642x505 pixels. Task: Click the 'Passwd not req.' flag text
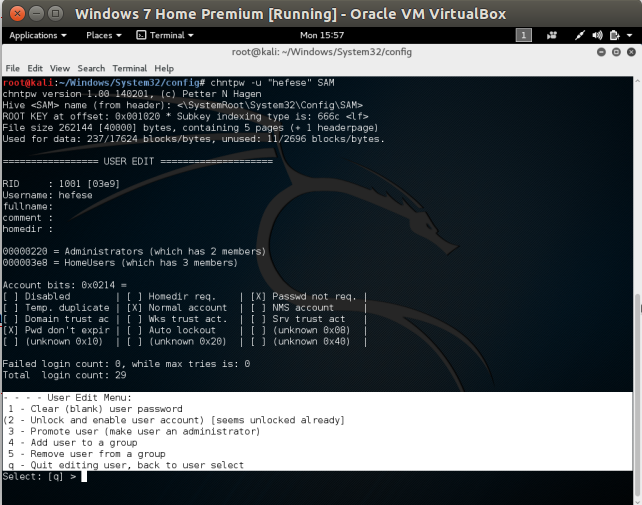314,297
